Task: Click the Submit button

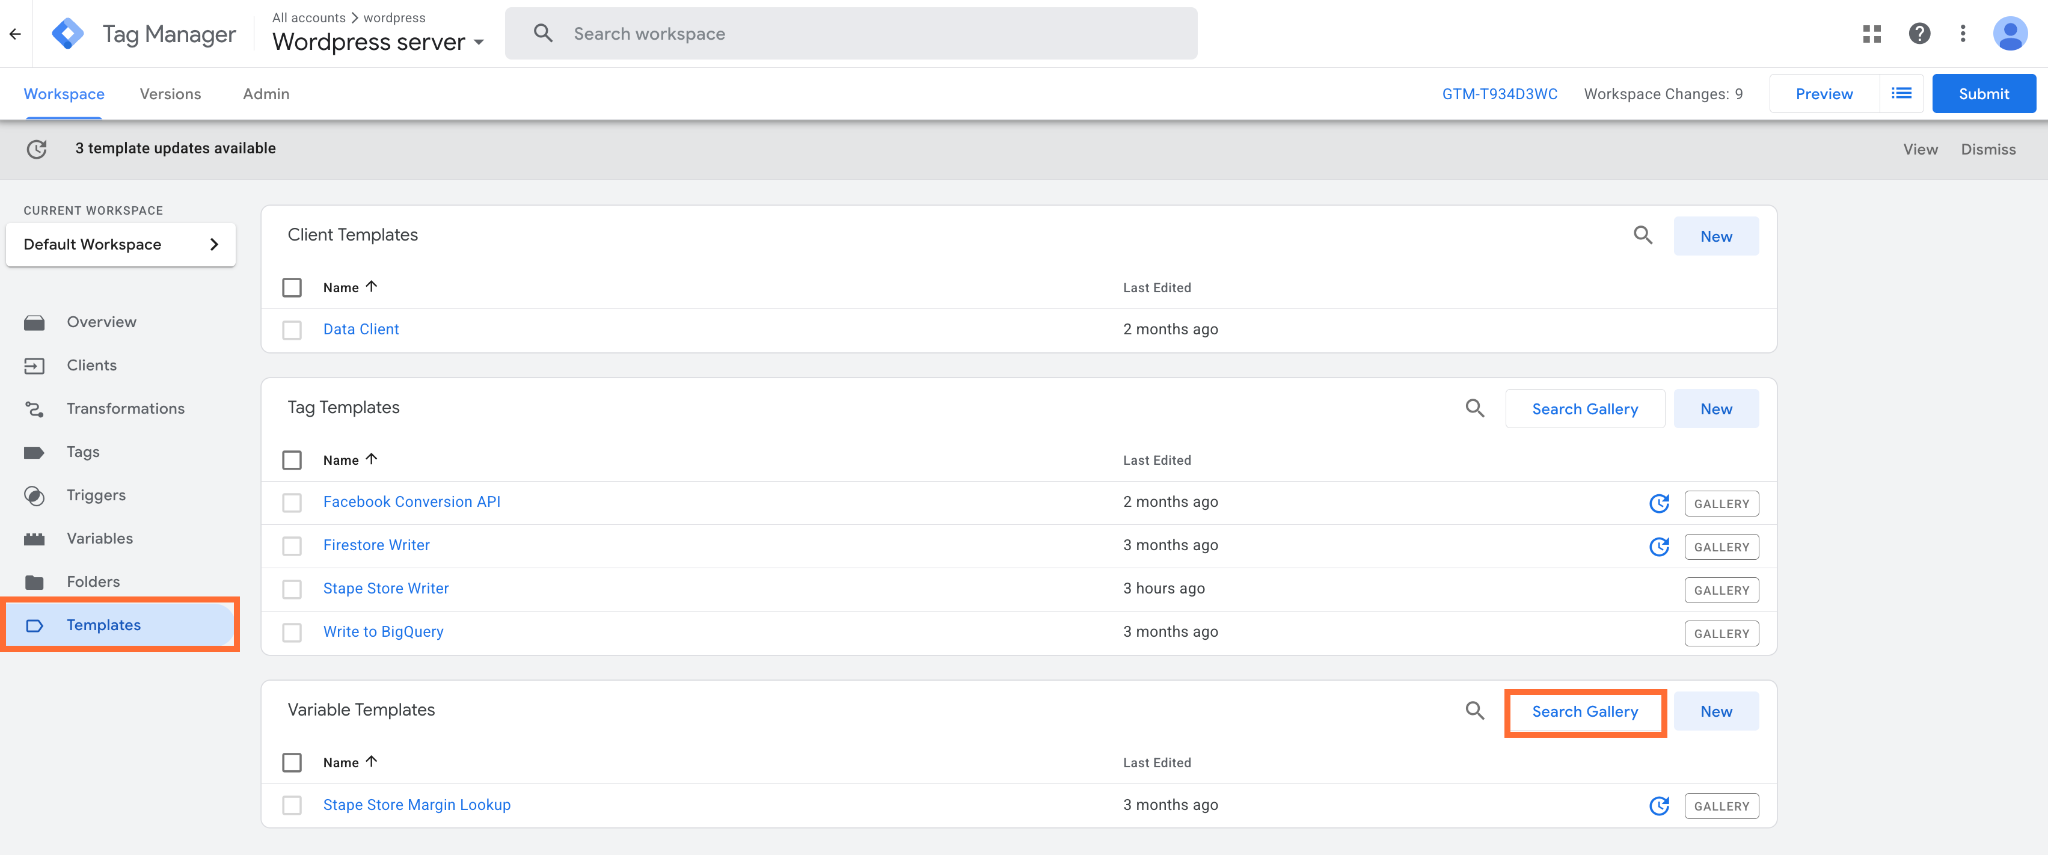Action: (1984, 93)
